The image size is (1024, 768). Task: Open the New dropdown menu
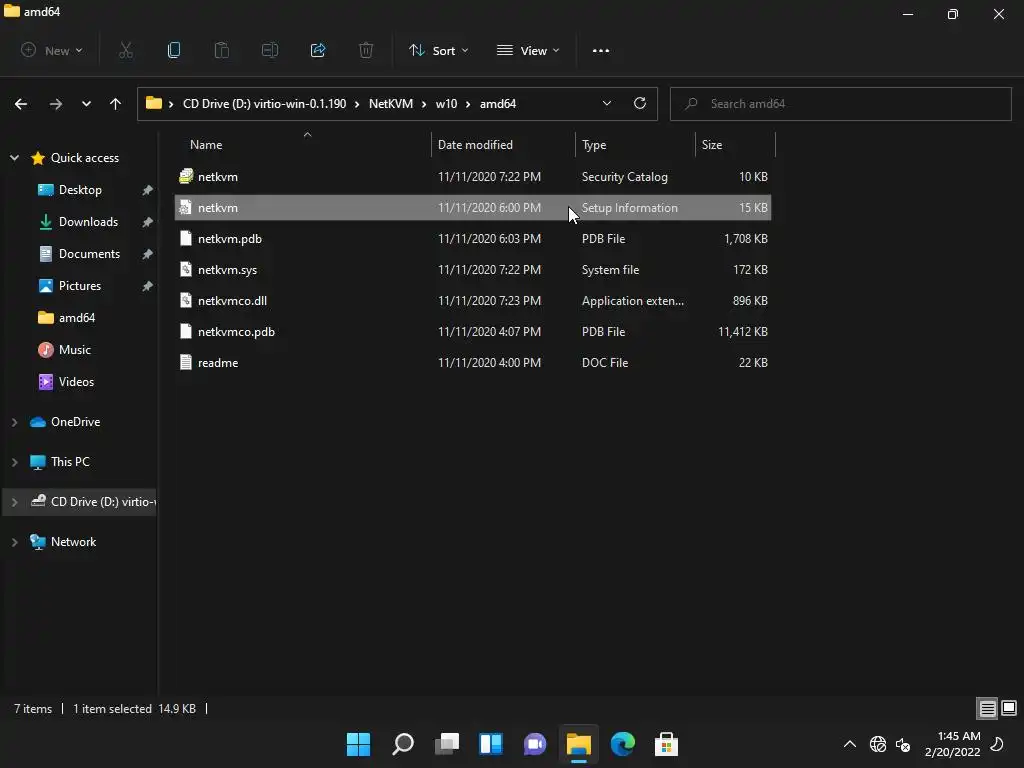52,50
